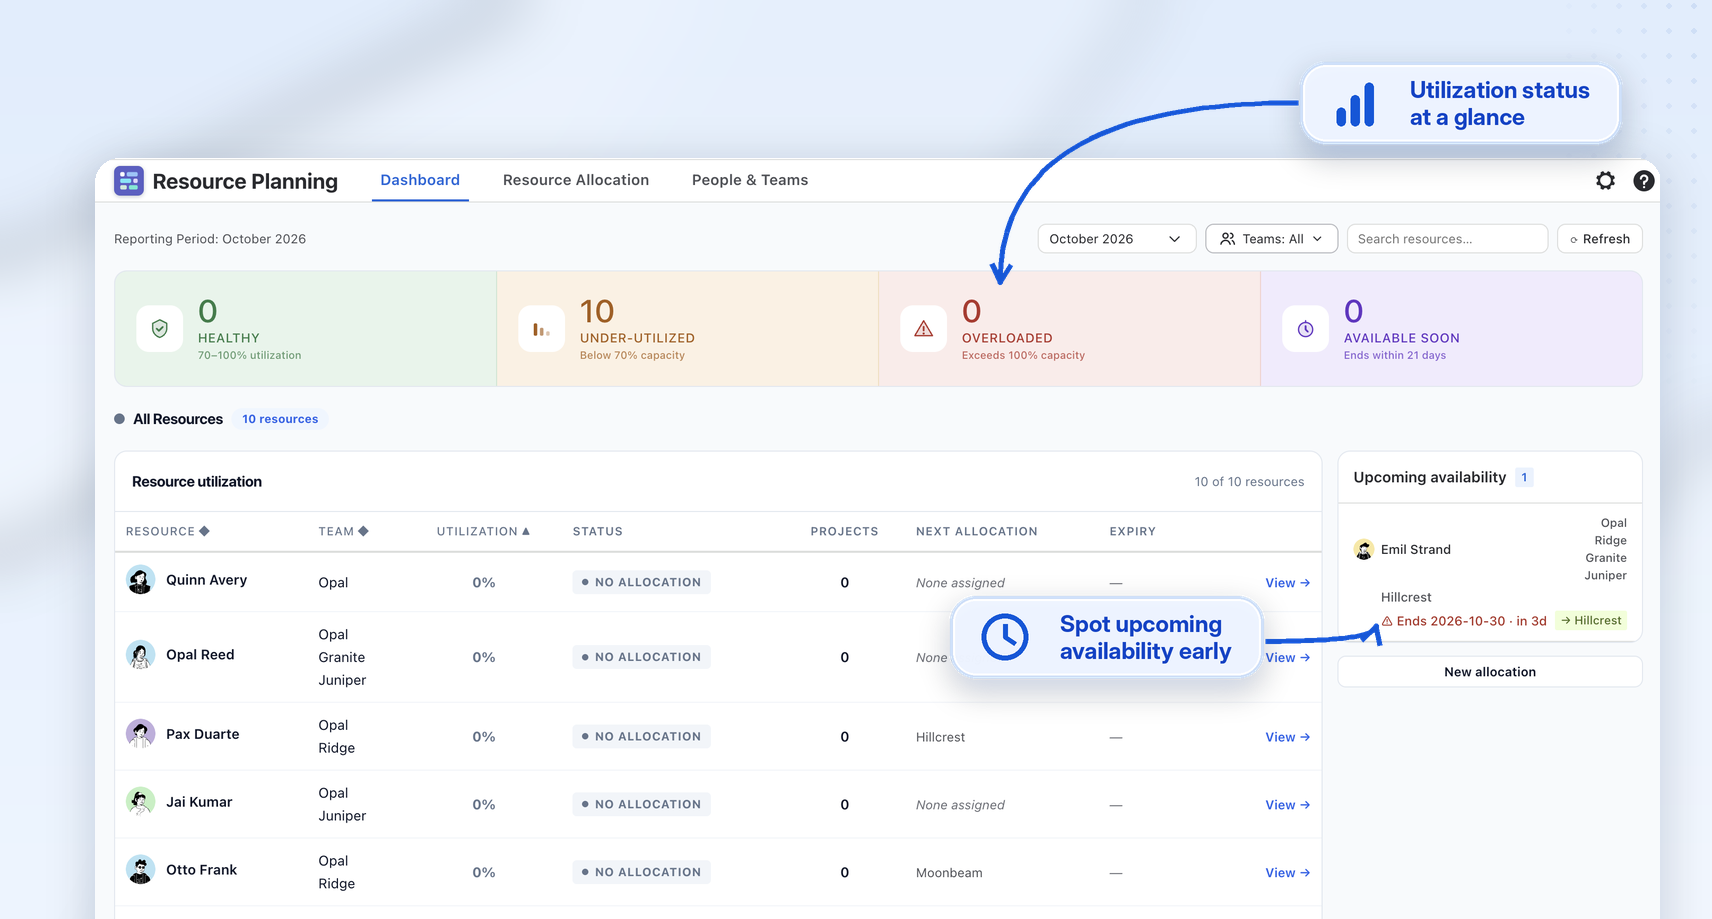Click 'Moonbeam' next allocation for Otto Frank

click(949, 873)
